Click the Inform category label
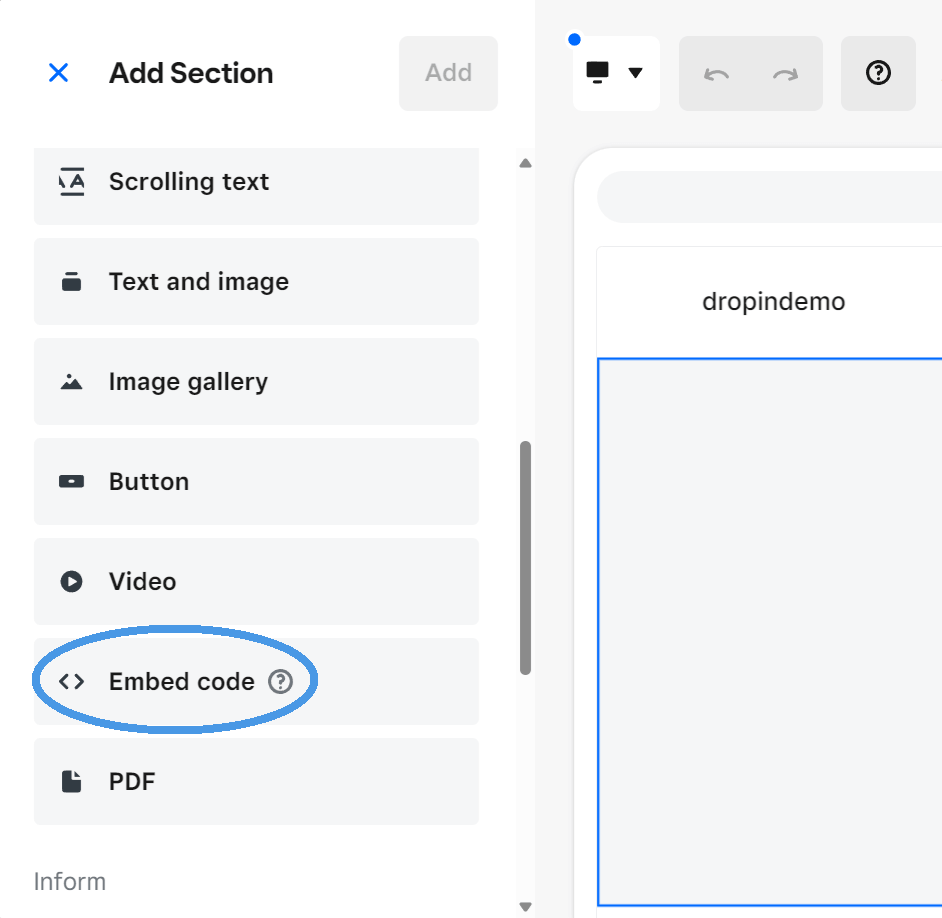Image resolution: width=942 pixels, height=918 pixels. (70, 881)
